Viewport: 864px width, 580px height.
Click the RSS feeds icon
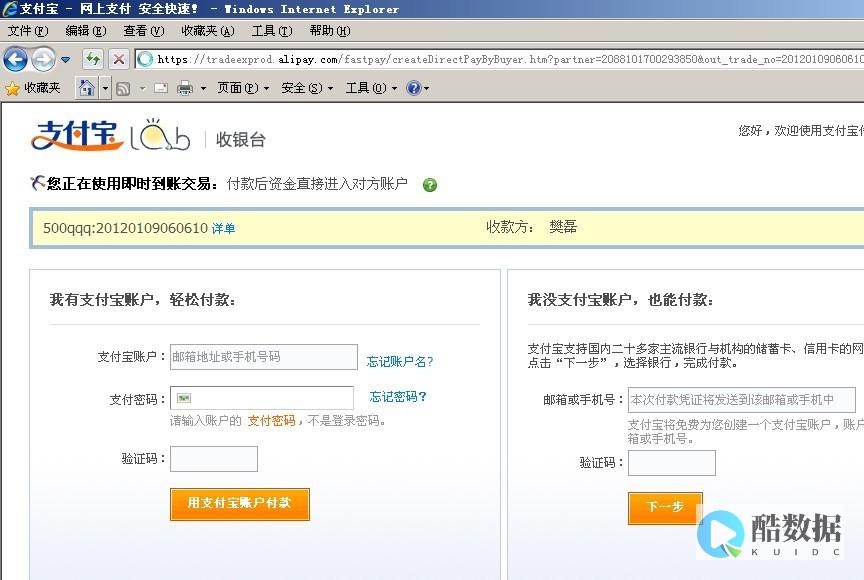(123, 88)
